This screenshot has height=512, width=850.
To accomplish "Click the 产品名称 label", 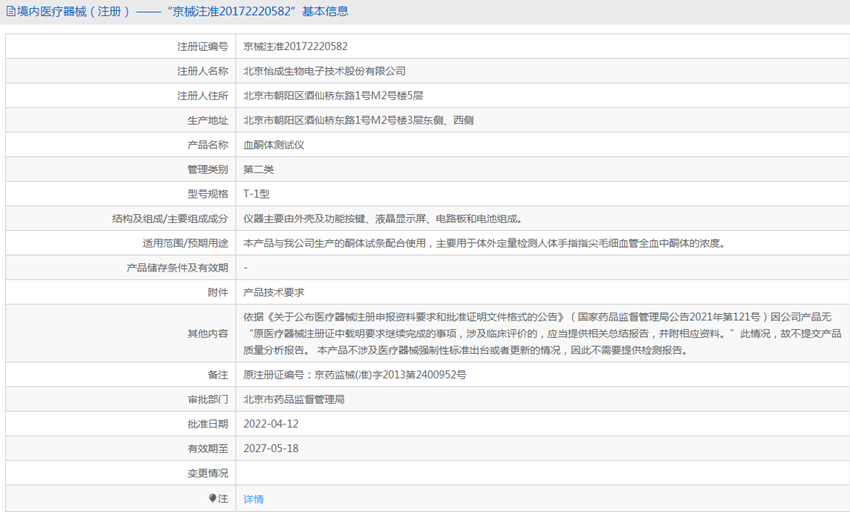I will point(208,145).
